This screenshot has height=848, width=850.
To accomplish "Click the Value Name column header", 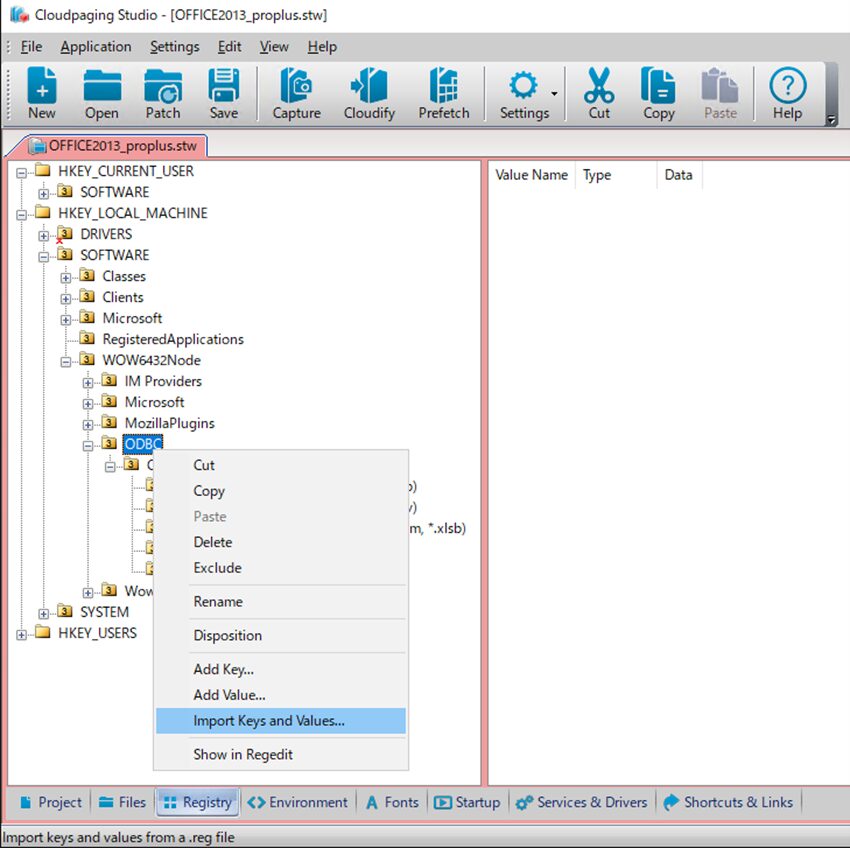I will [531, 175].
